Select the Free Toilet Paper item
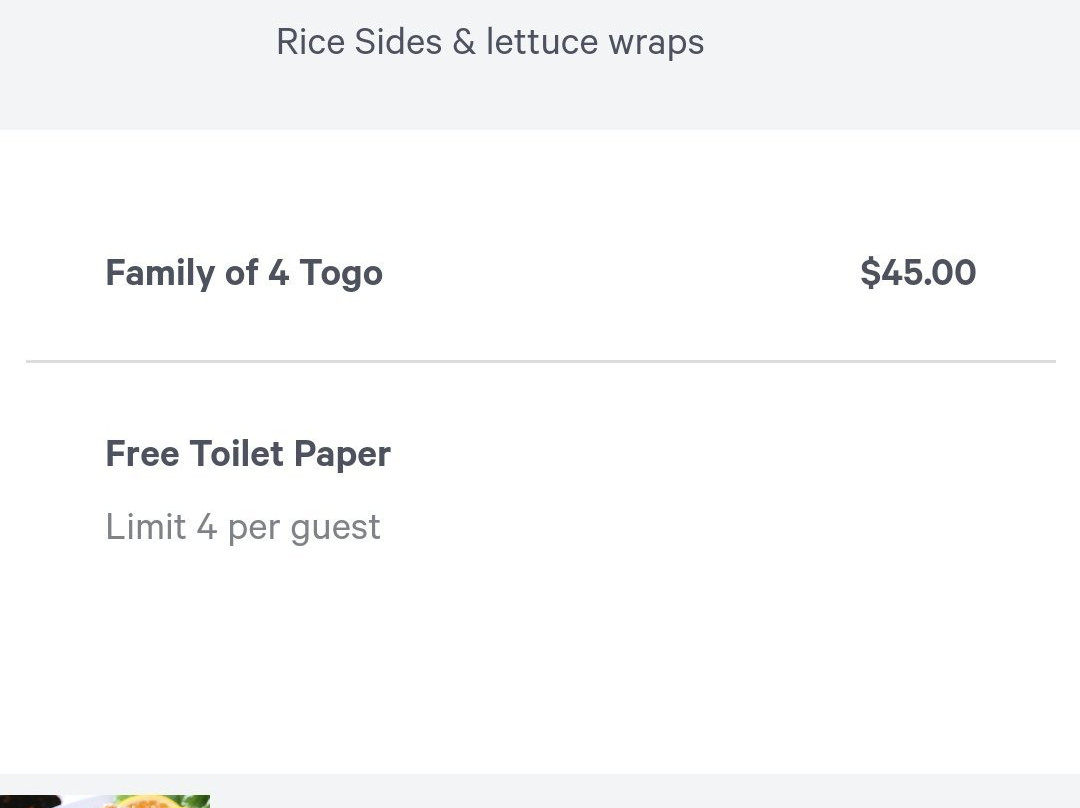The image size is (1080, 808). point(248,454)
